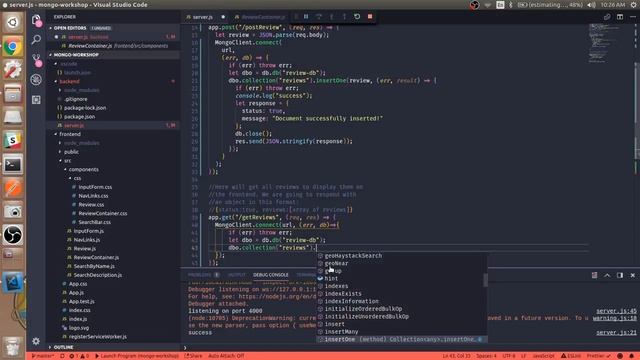Step out in the debug toolbar
The width and height of the screenshot is (640, 360).
point(344,17)
